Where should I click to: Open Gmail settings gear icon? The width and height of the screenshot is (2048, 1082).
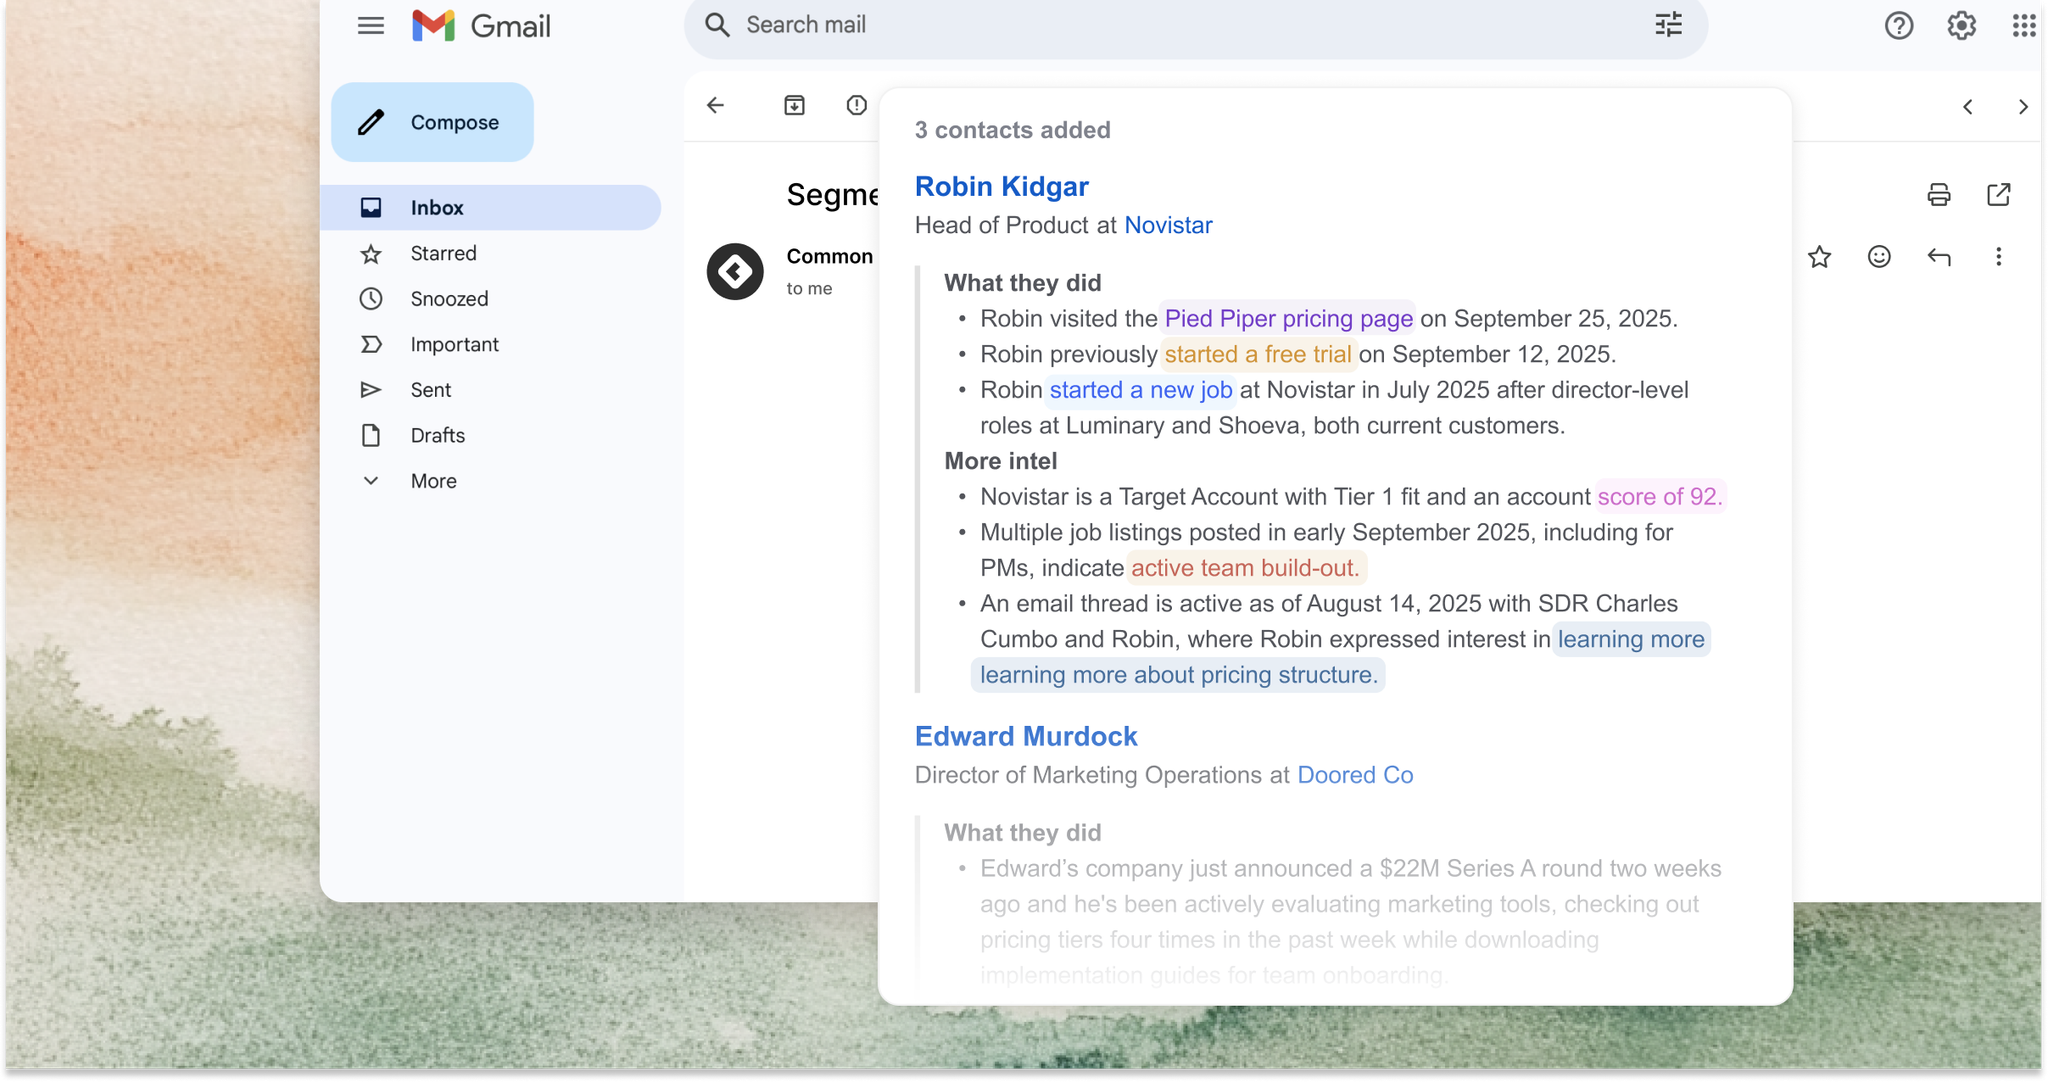[1961, 26]
